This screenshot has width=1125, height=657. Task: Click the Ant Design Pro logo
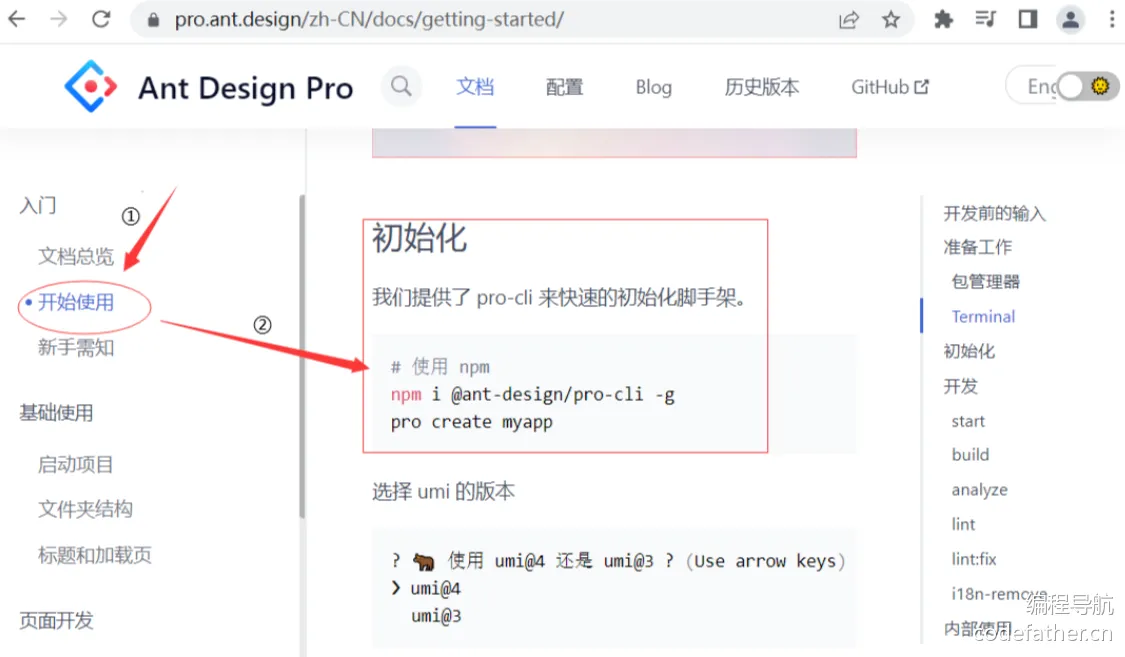click(90, 86)
